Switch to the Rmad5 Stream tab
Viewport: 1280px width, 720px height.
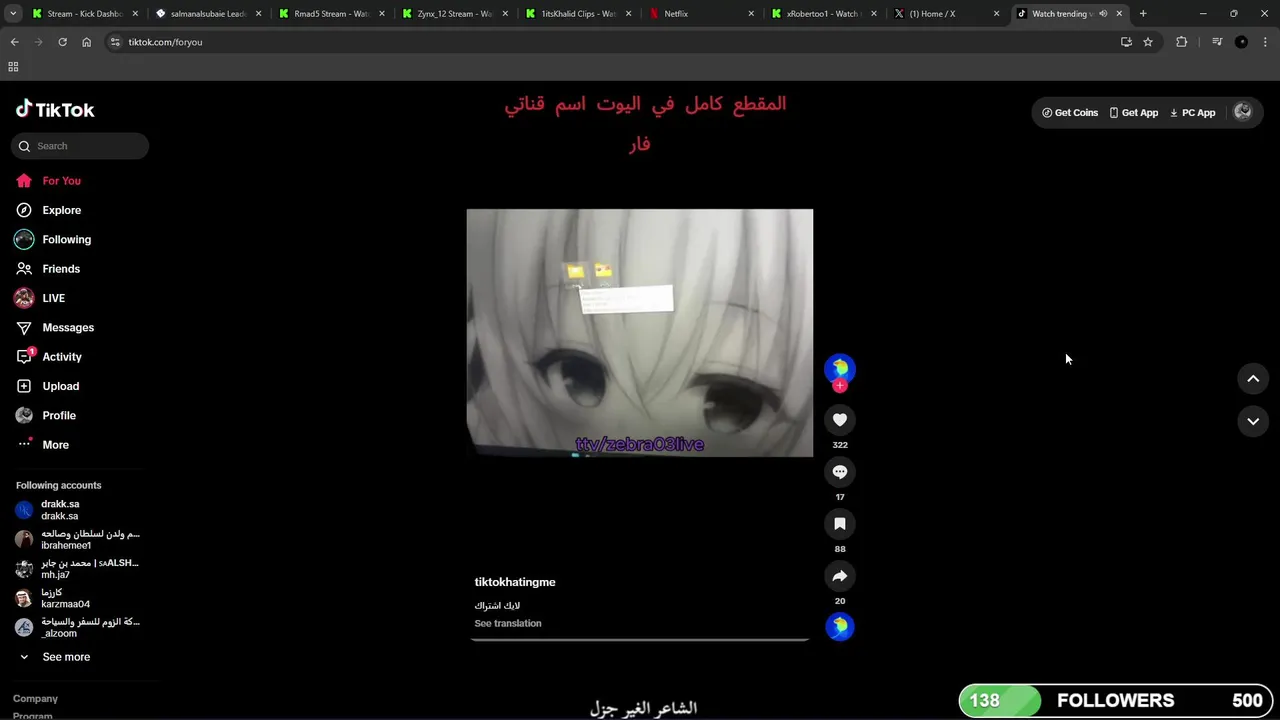(x=332, y=14)
